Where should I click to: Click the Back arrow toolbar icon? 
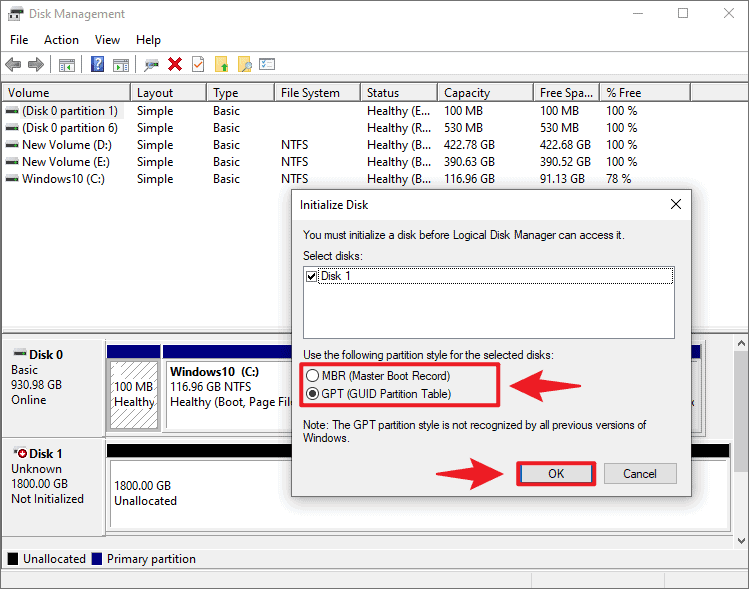(13, 64)
